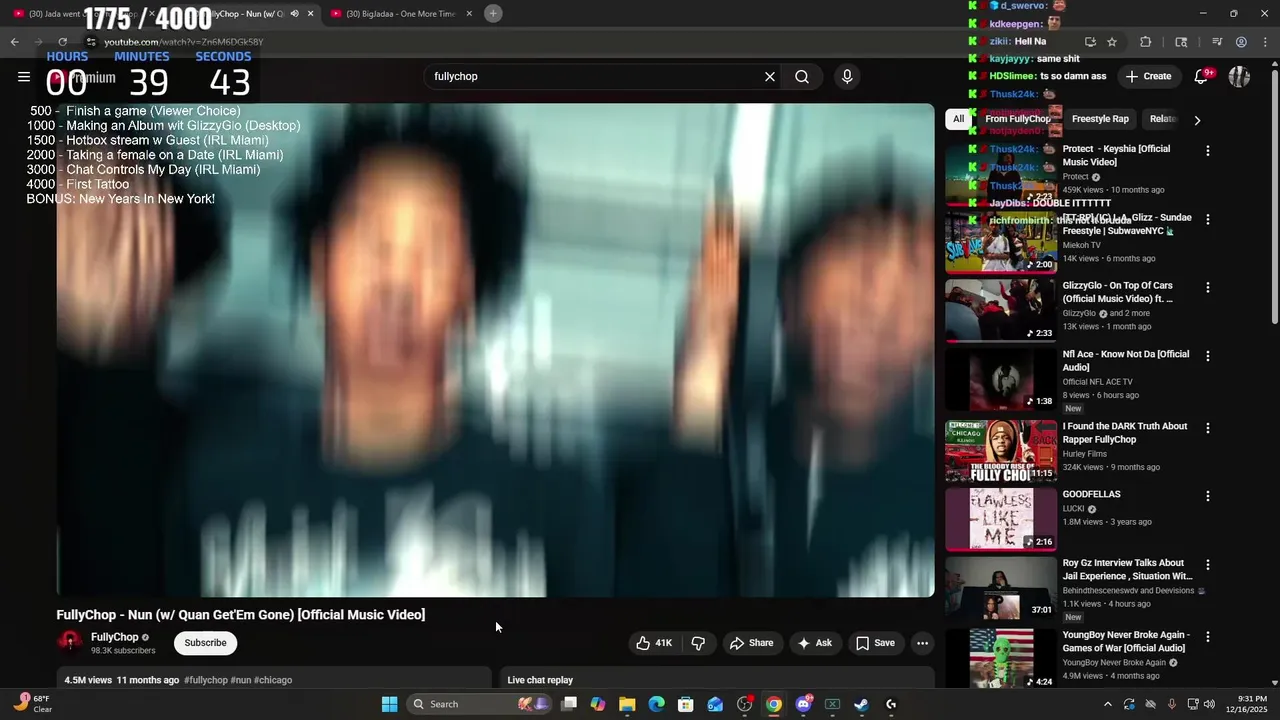1280x720 pixels.
Task: Open the YouTube hamburger guide menu
Action: [24, 77]
